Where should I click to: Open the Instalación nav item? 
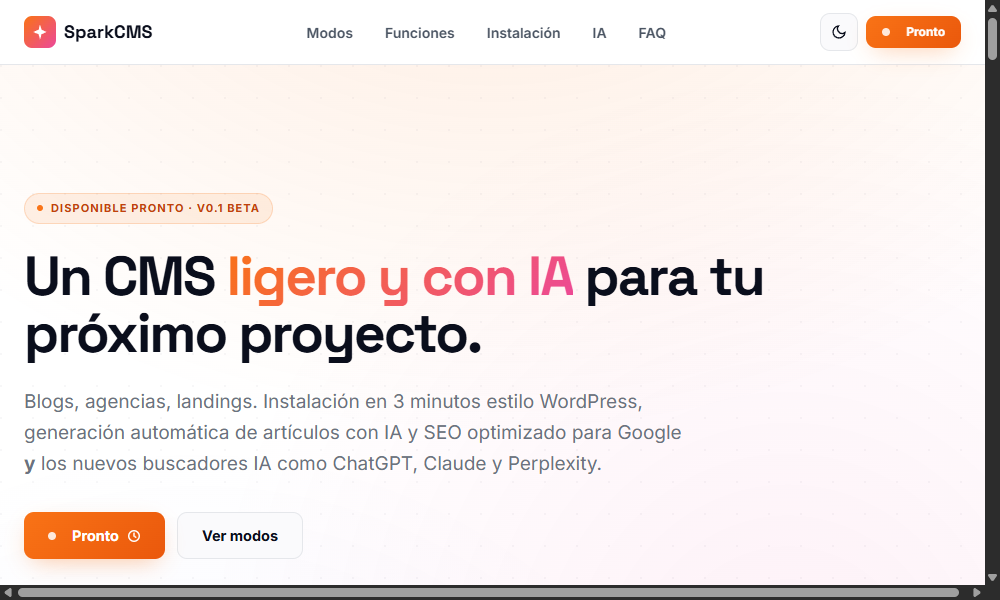523,33
